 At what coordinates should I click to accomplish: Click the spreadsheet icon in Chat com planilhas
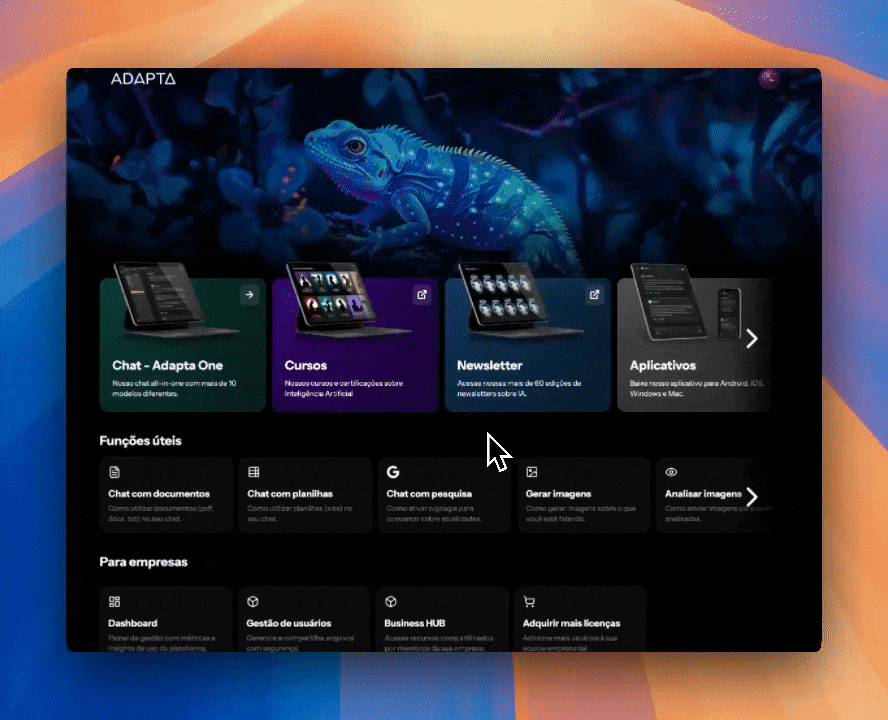254,472
